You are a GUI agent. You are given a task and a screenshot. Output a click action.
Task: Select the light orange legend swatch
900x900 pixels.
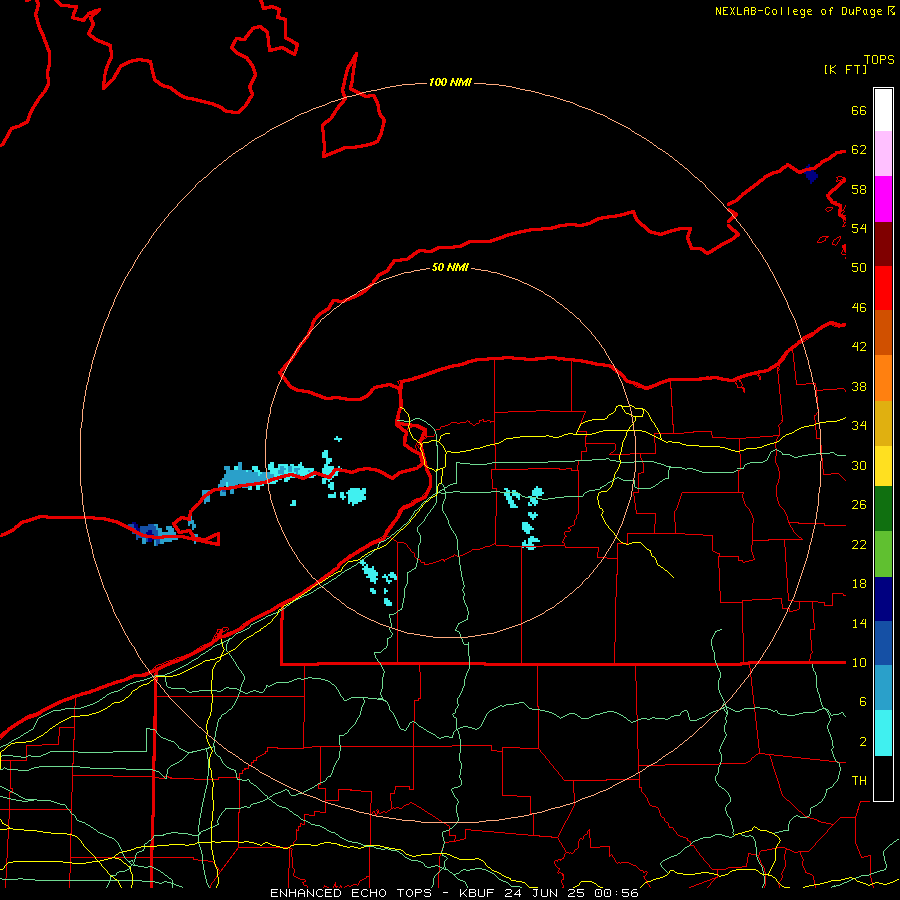point(883,378)
